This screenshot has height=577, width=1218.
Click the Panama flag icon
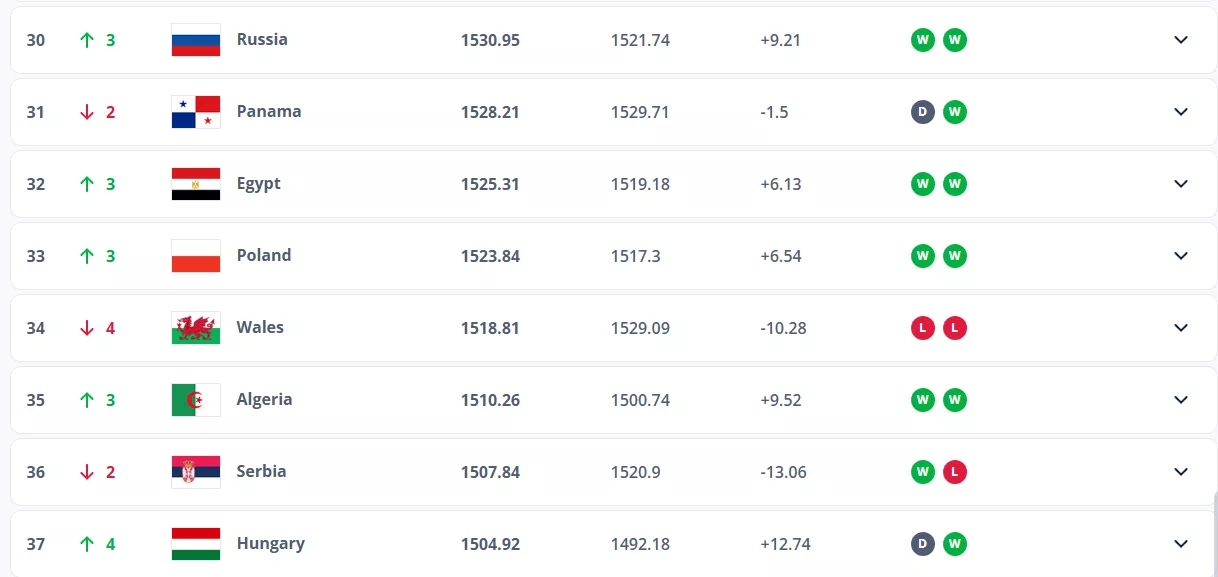coord(196,112)
